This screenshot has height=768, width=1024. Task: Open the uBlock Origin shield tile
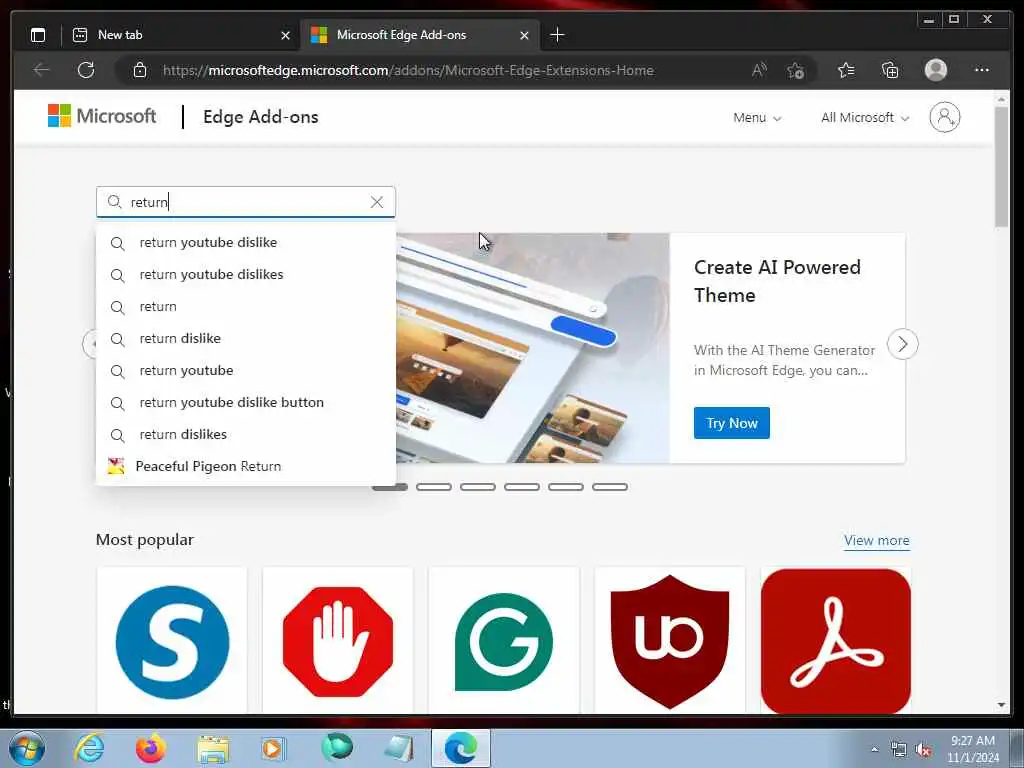point(669,641)
